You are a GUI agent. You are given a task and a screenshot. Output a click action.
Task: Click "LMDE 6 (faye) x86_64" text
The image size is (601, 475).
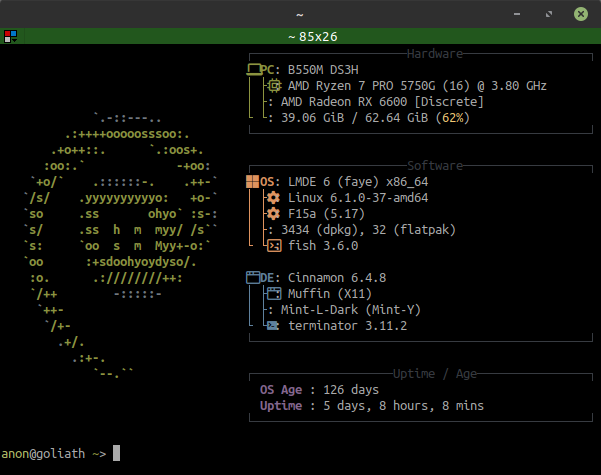358,182
